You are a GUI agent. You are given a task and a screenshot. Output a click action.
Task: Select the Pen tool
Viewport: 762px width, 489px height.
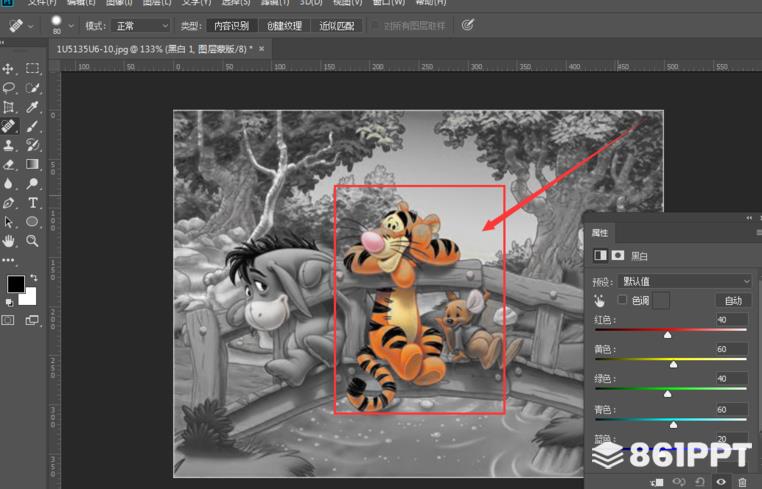pyautogui.click(x=8, y=203)
